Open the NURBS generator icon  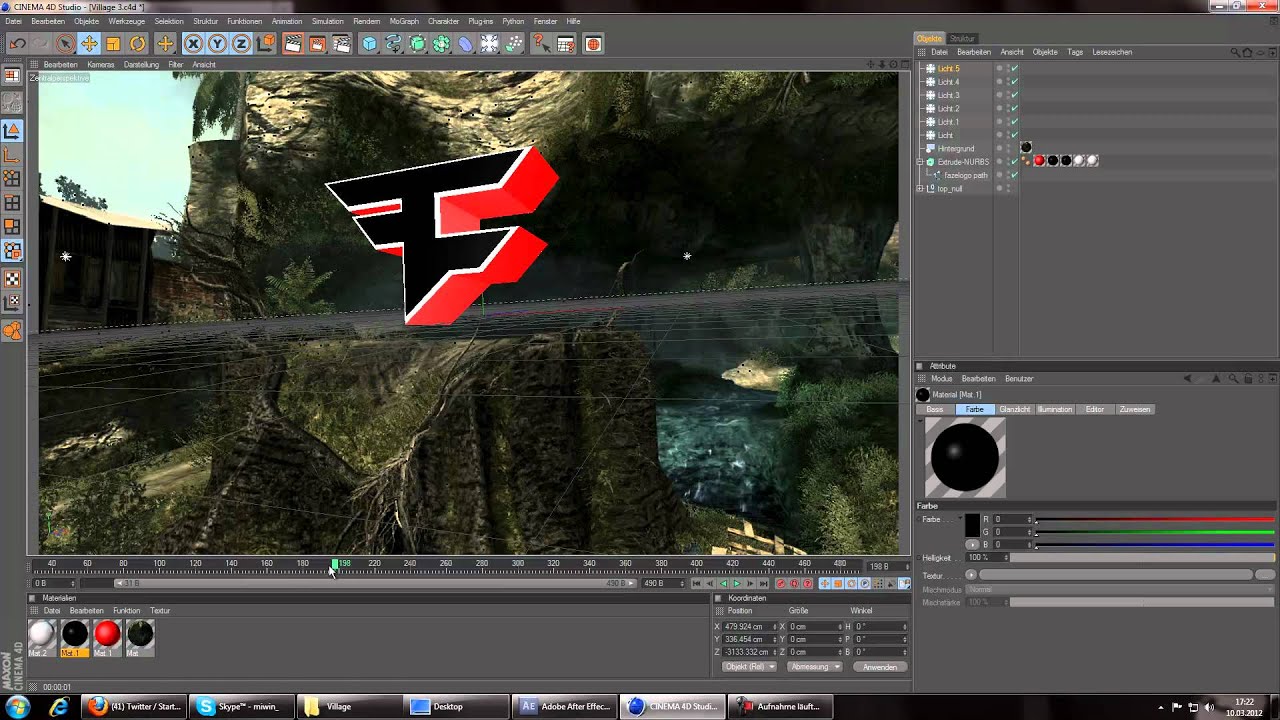click(x=418, y=44)
